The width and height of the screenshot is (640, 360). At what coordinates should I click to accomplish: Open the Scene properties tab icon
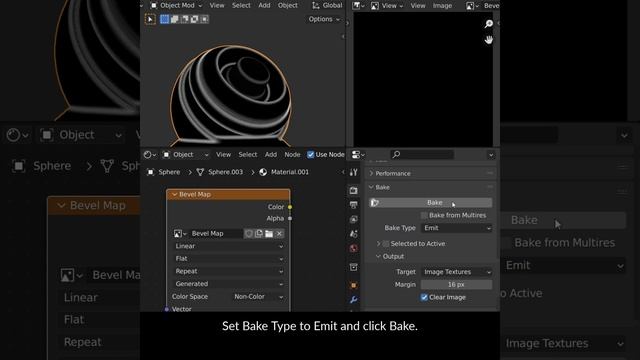tap(353, 234)
